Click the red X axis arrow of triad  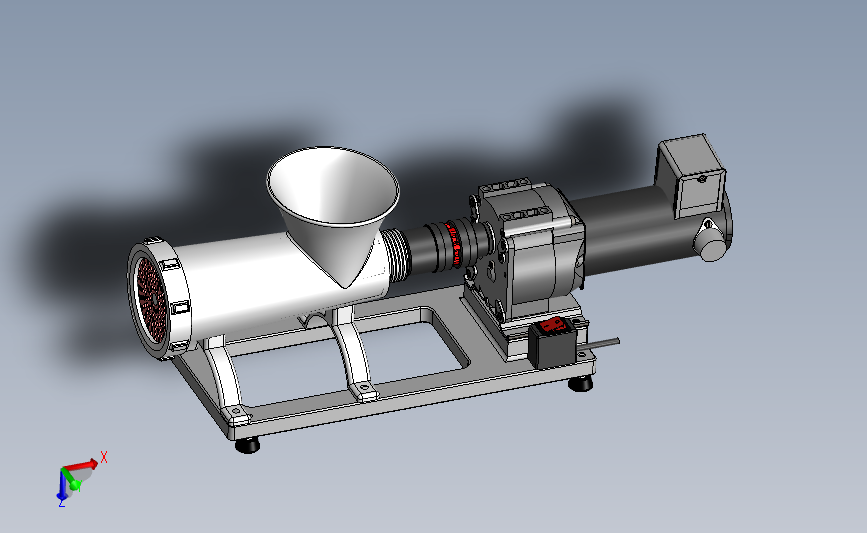(83, 465)
